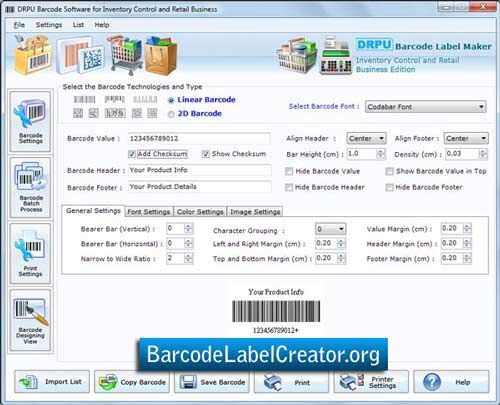
Task: Open Barcode Settings in sidebar
Action: pyautogui.click(x=30, y=121)
